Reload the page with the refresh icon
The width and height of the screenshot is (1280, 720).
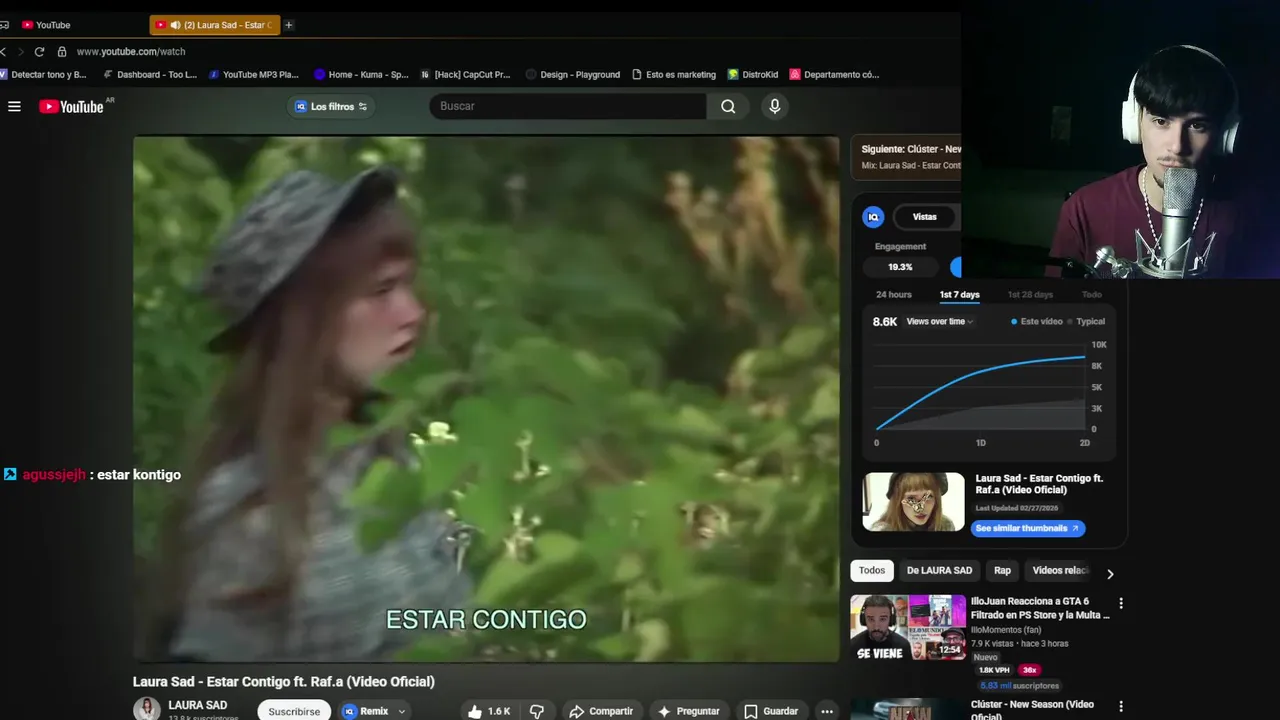pos(39,51)
